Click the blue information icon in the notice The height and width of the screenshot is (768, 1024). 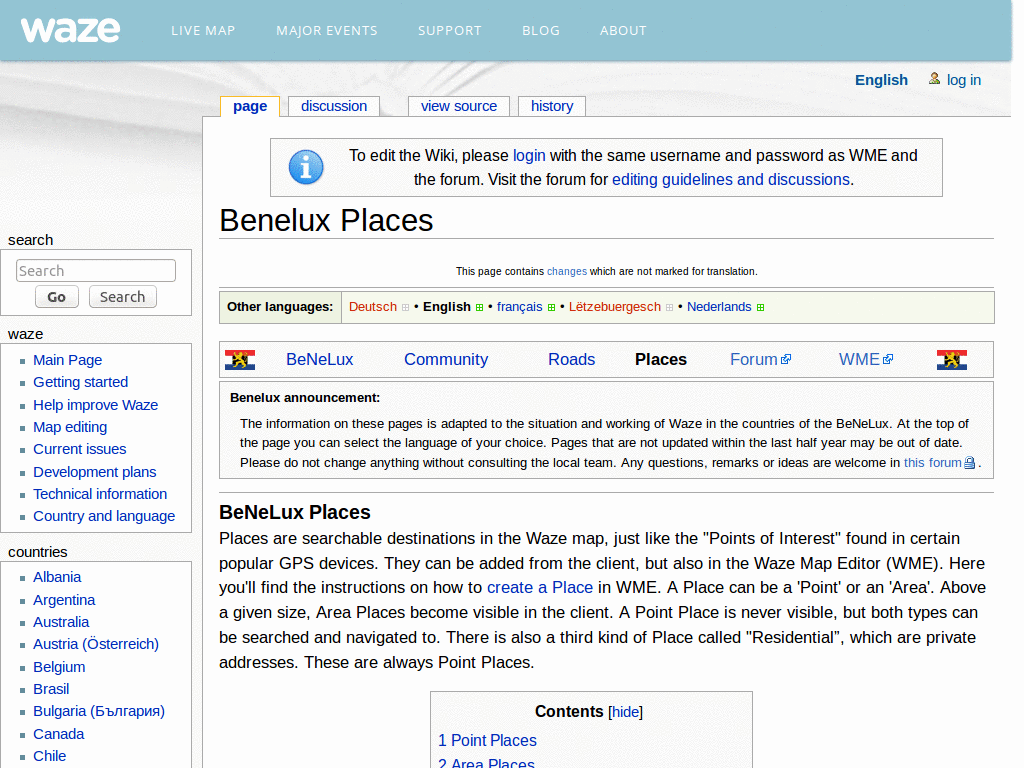point(306,167)
